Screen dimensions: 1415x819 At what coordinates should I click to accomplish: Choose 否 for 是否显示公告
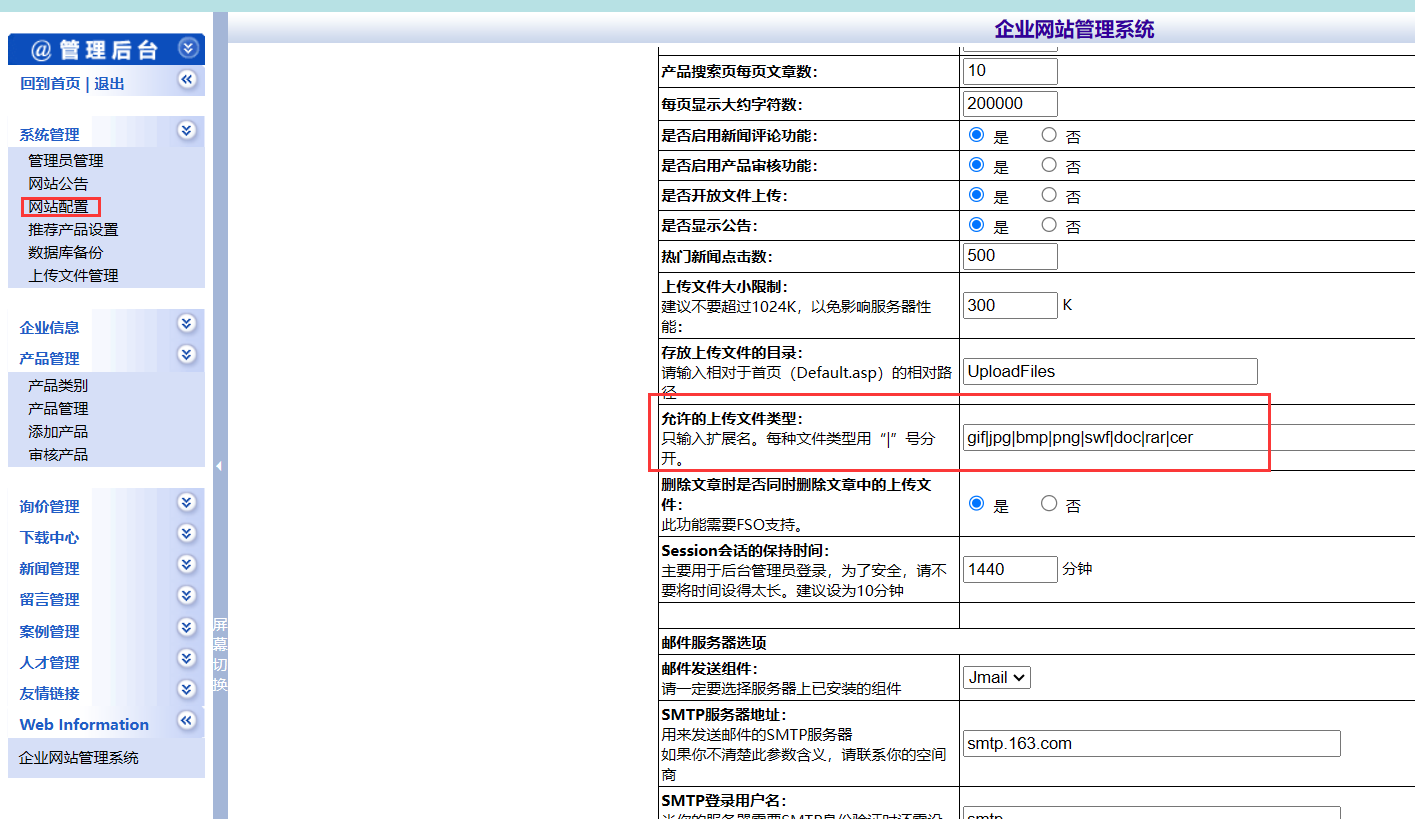point(1048,225)
